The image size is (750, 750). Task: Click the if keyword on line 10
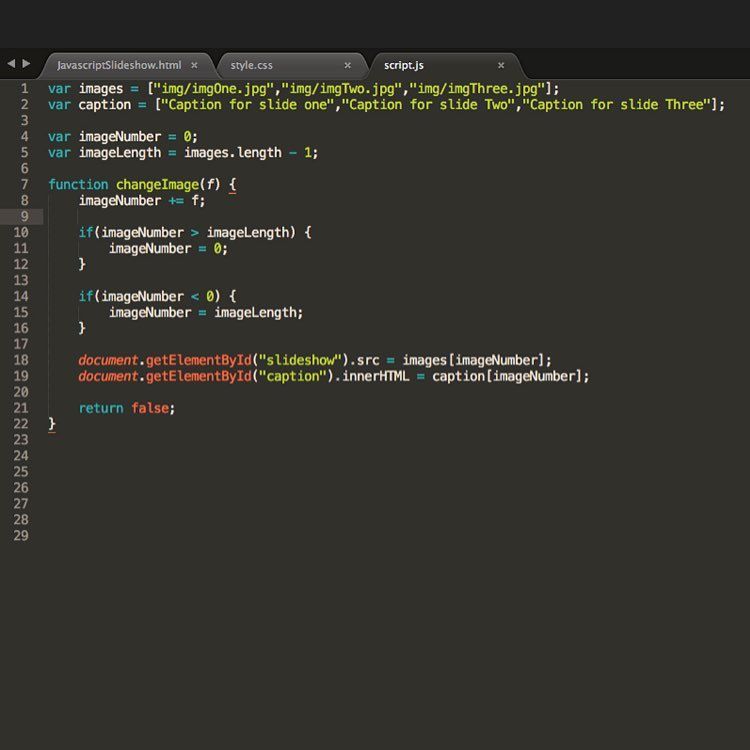pos(86,232)
